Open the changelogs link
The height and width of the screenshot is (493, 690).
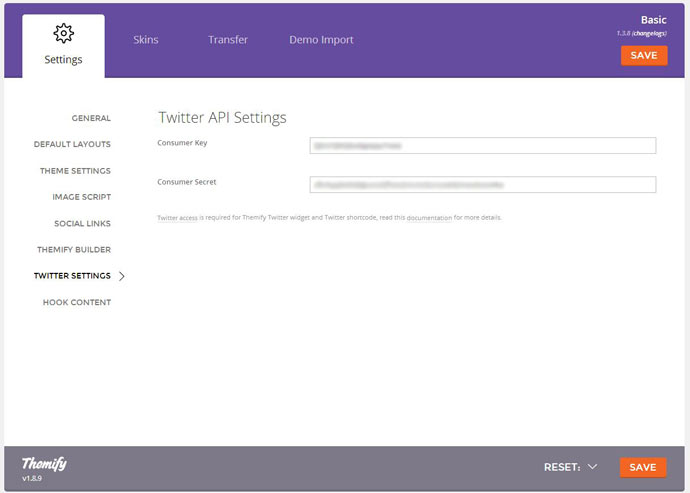[650, 33]
